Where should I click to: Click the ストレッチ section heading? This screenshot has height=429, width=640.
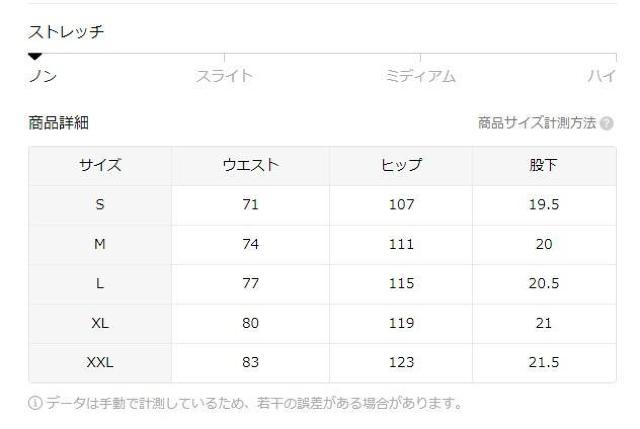coord(65,32)
